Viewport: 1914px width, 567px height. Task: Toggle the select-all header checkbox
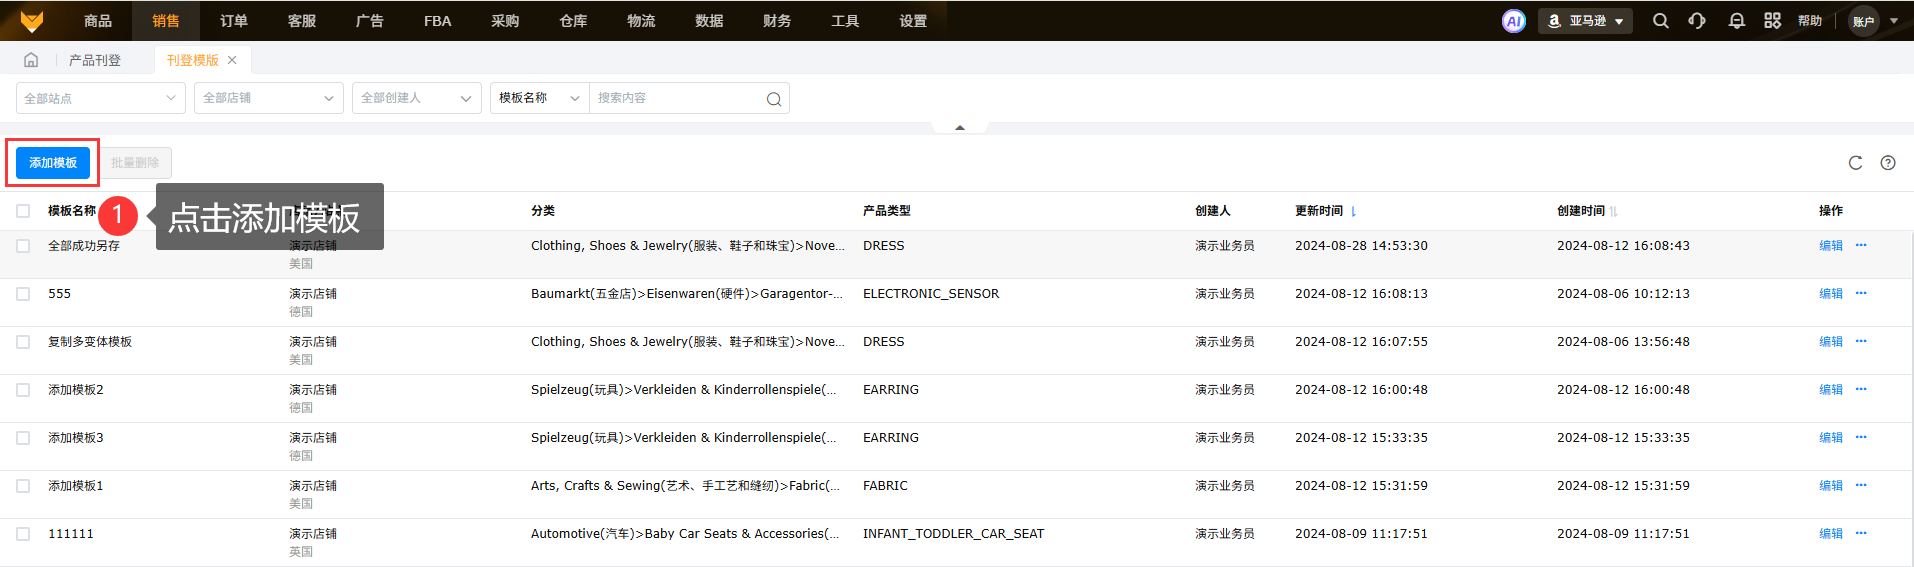tap(23, 211)
